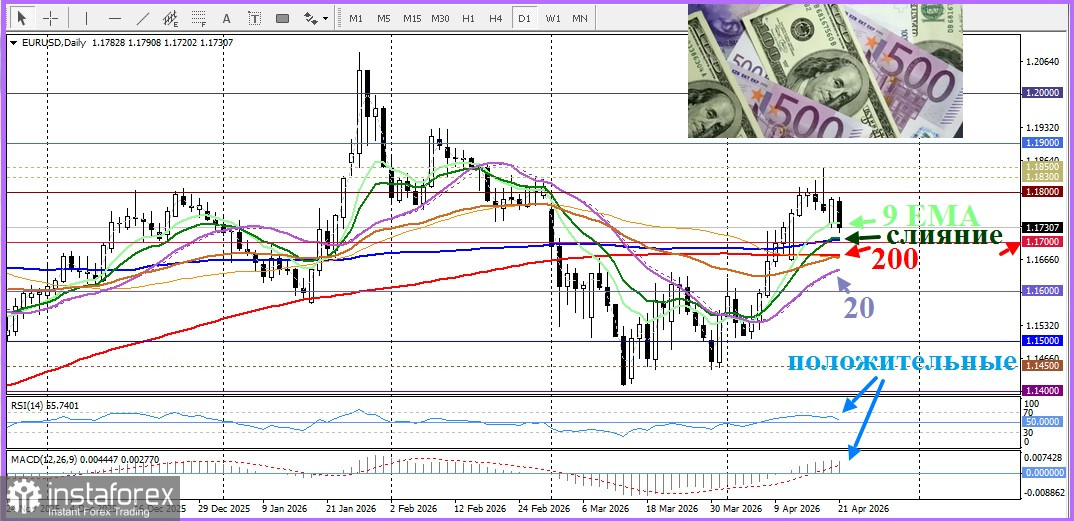Switch to H4 timeframe
The image size is (1074, 521).
496,18
